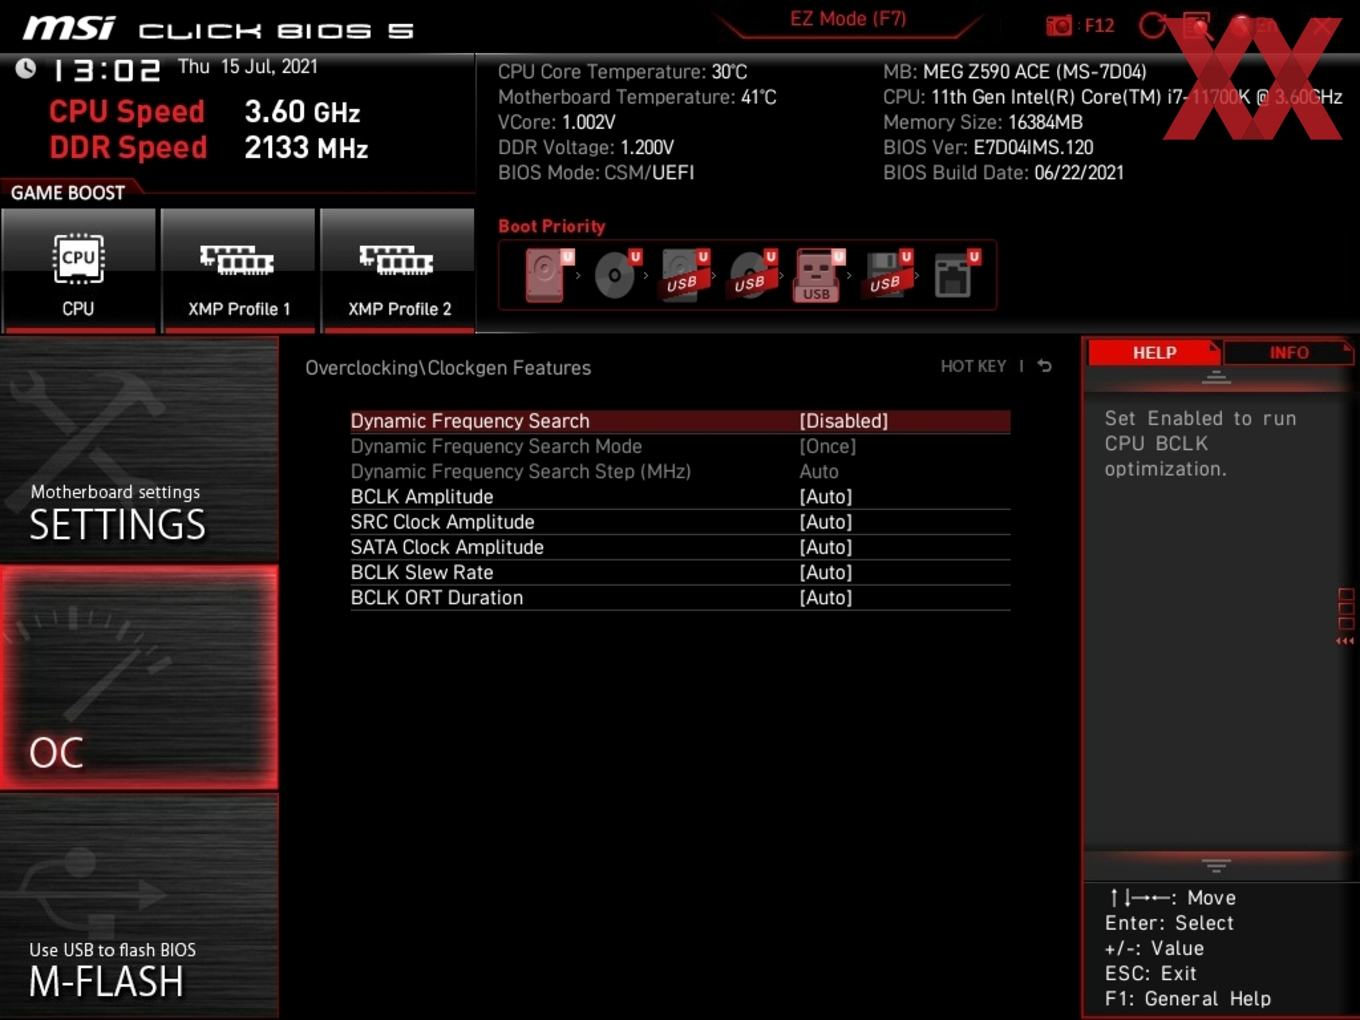Open M-FLASH BIOS flashing section
This screenshot has width=1360, height=1020.
tap(139, 906)
